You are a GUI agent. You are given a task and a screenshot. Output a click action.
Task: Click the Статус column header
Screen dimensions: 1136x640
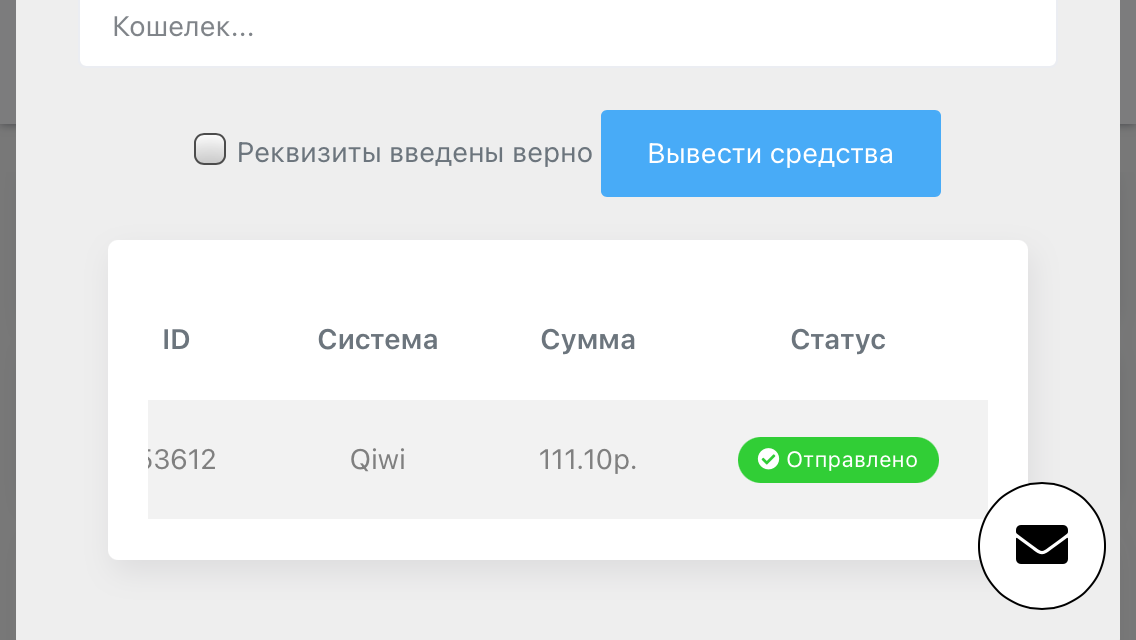pyautogui.click(x=838, y=339)
